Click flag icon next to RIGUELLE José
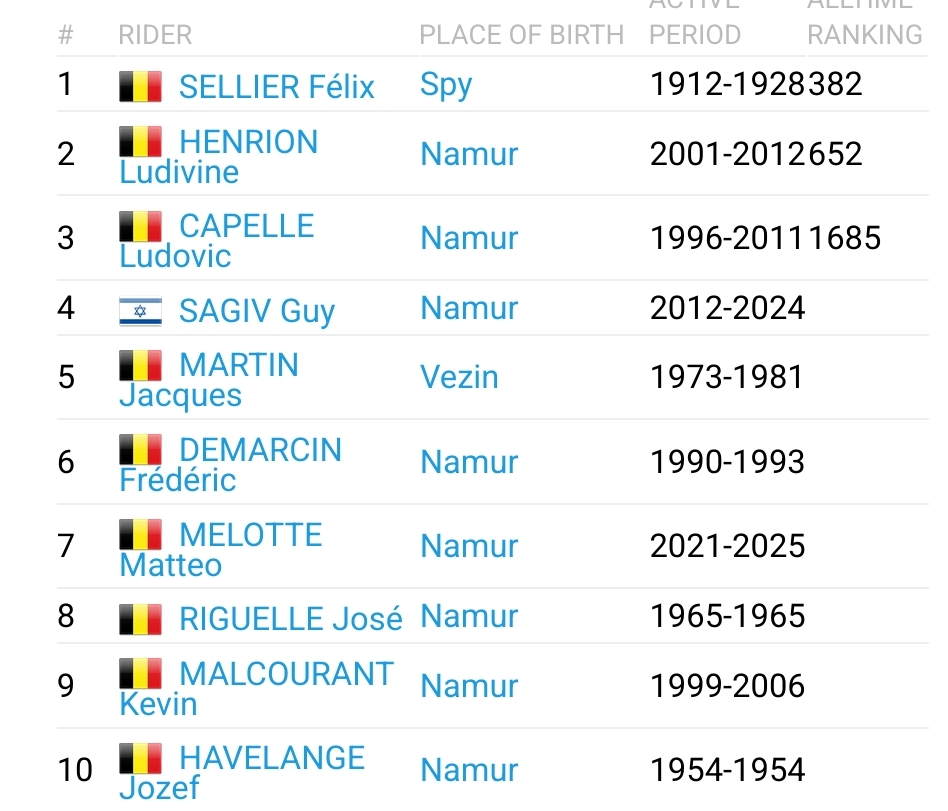 (x=140, y=619)
